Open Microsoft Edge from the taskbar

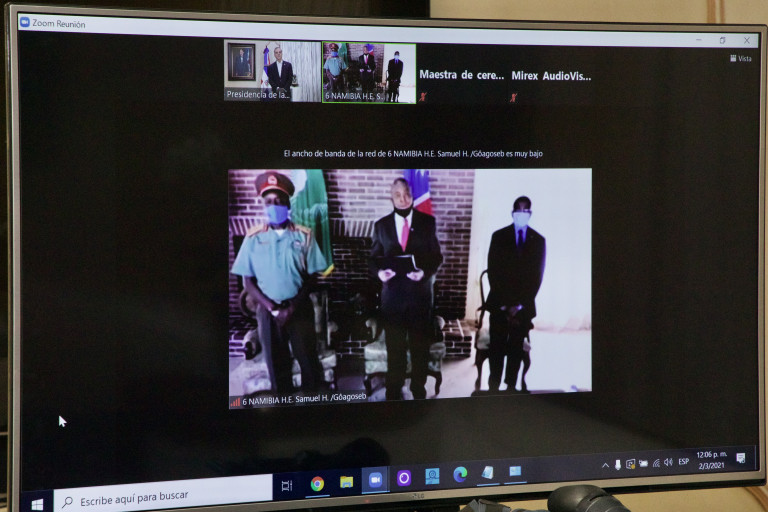pyautogui.click(x=460, y=474)
